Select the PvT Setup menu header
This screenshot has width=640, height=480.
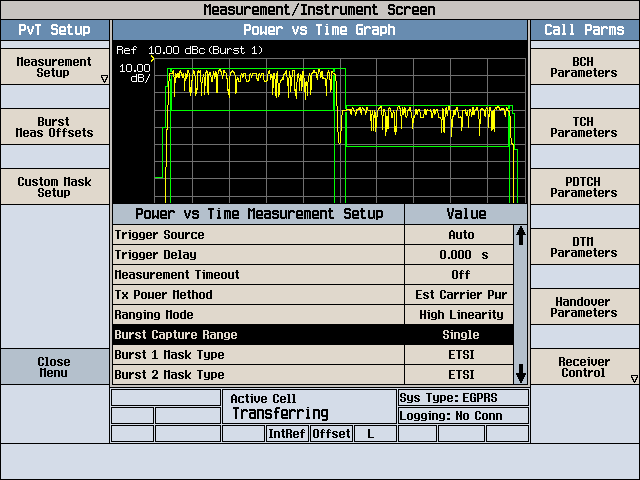[55, 30]
